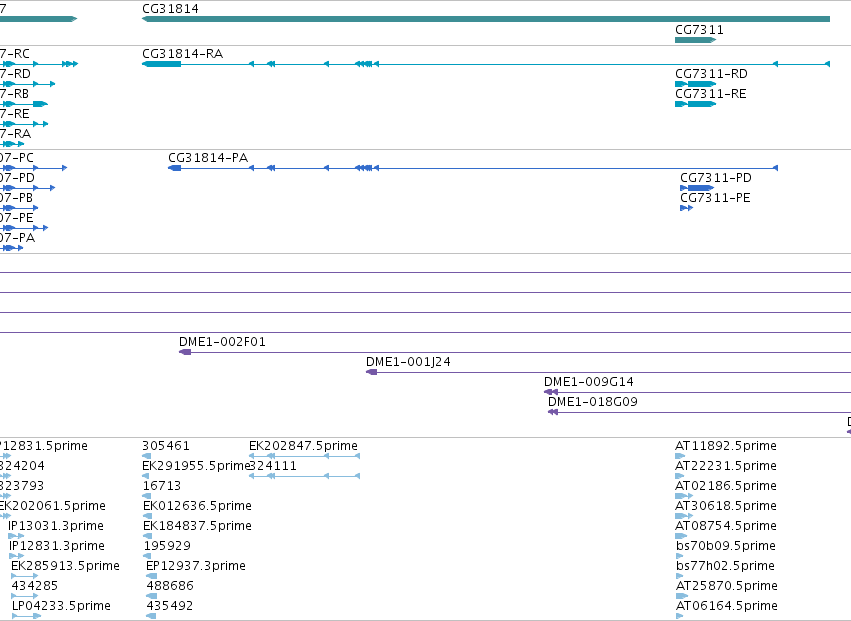This screenshot has height=621, width=851.
Task: Click the 434285 EST label
Action: click(35, 586)
